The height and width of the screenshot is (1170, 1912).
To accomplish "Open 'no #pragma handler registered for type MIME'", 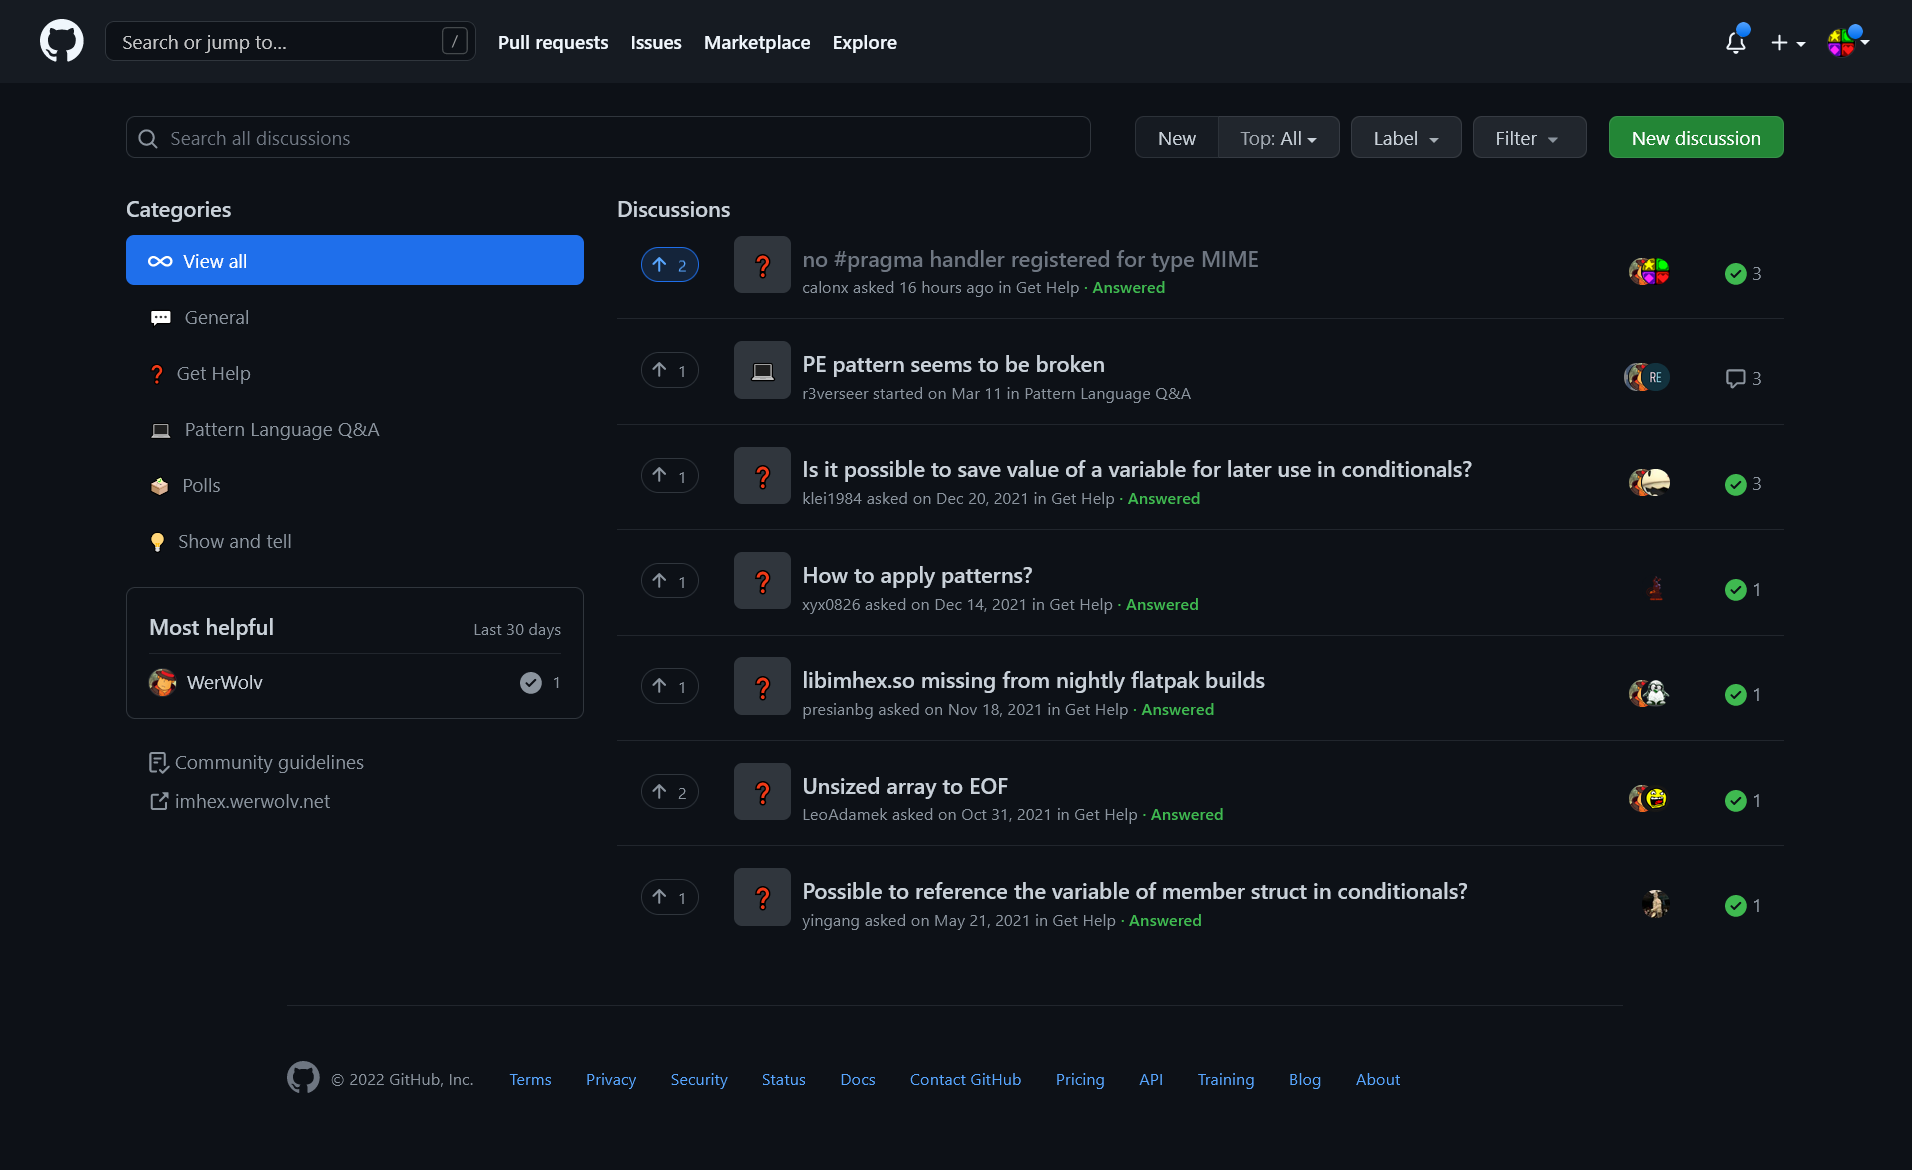I will coord(1030,259).
